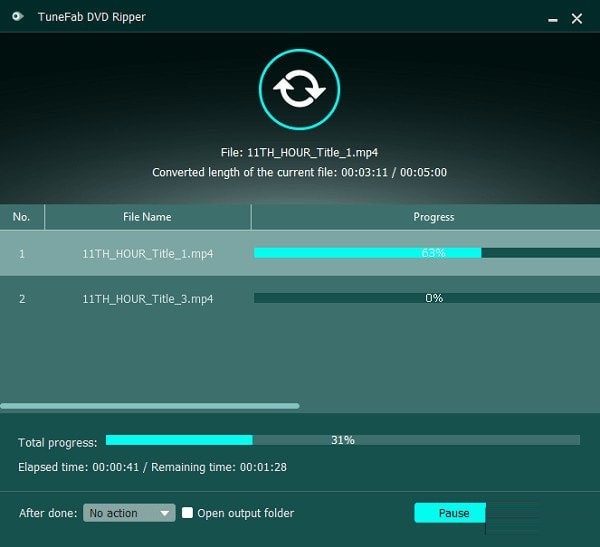The height and width of the screenshot is (547, 600).
Task: Click row number 1 cell
Action: click(22, 253)
